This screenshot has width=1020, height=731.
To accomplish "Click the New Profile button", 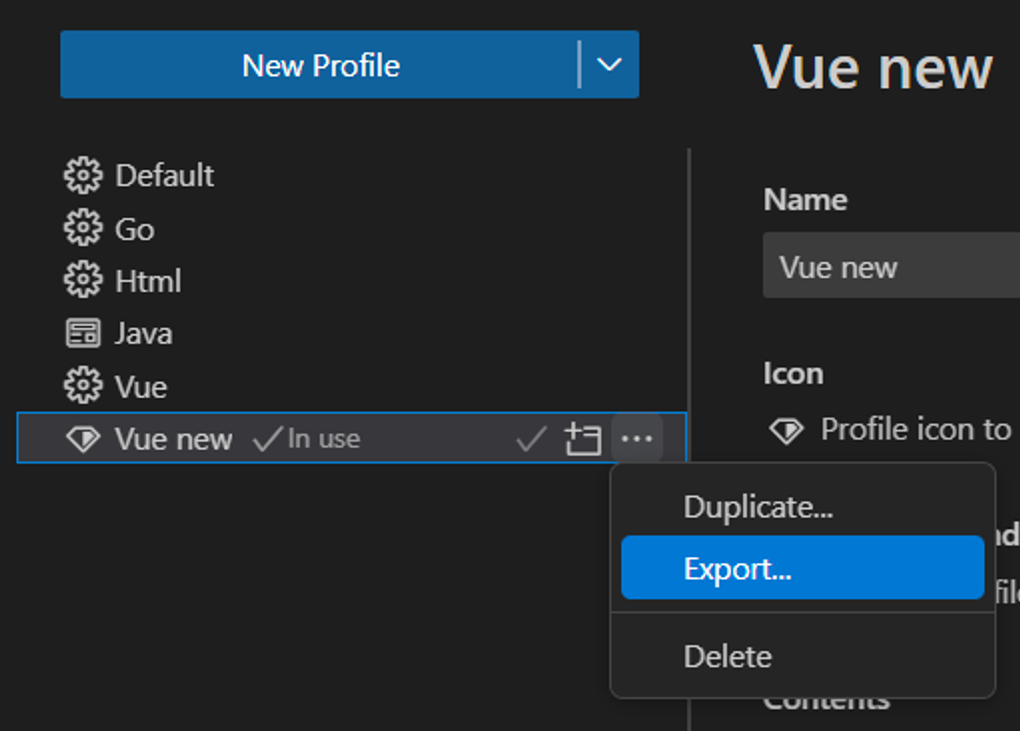I will [x=322, y=65].
